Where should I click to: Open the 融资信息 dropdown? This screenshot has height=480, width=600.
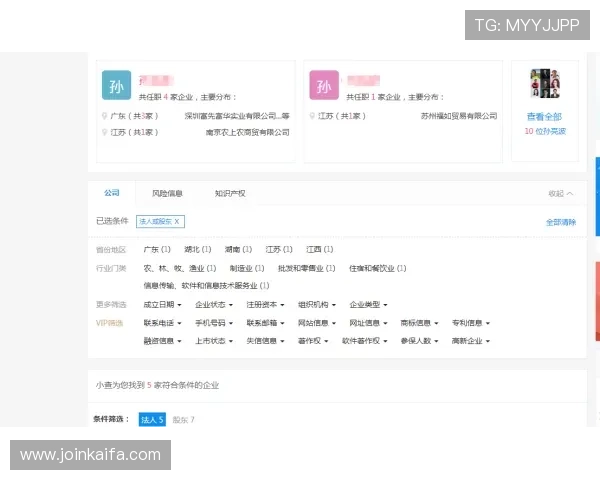coord(162,341)
